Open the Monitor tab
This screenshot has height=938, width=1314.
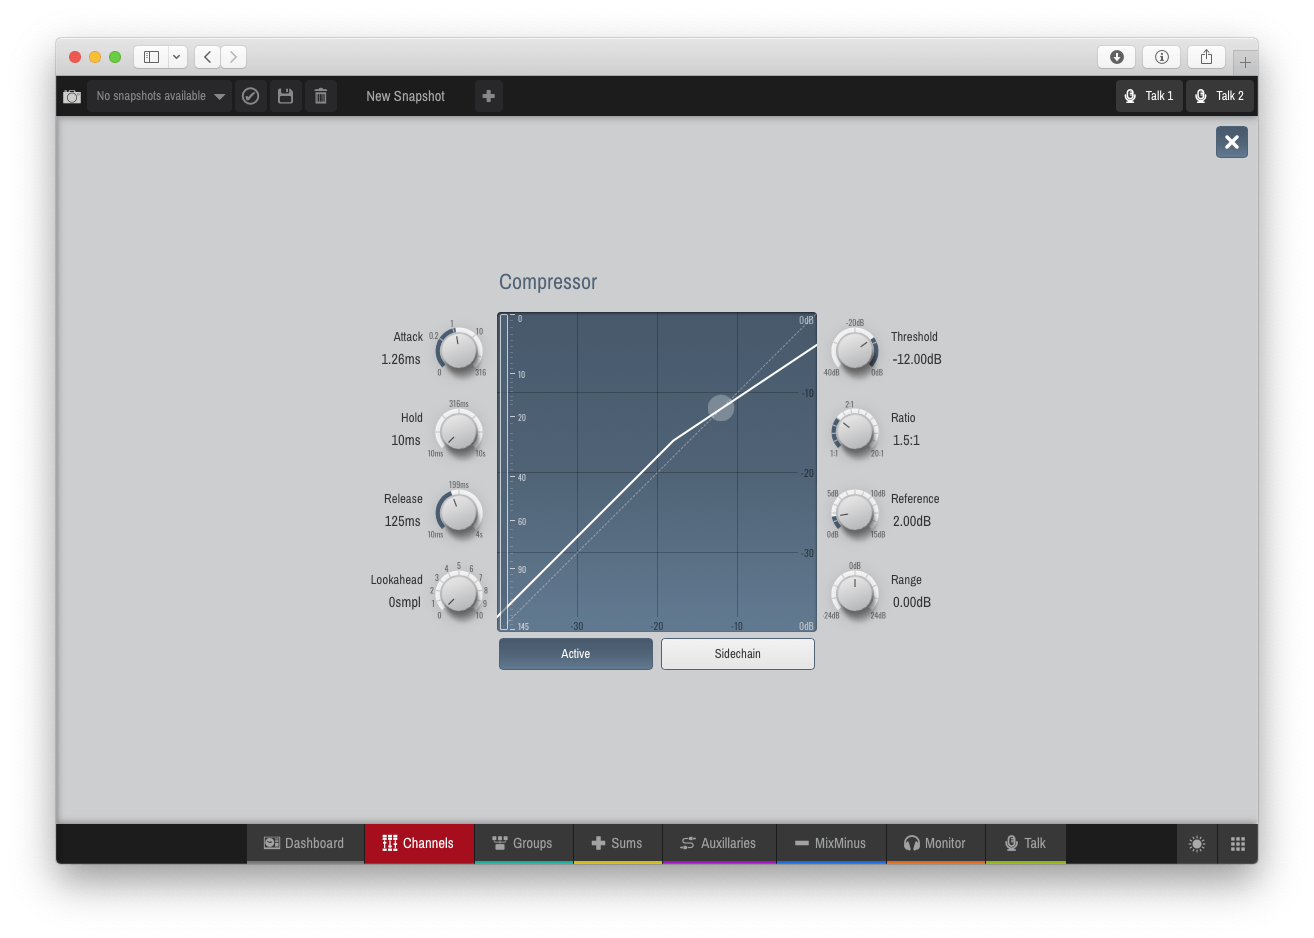[x=936, y=843]
